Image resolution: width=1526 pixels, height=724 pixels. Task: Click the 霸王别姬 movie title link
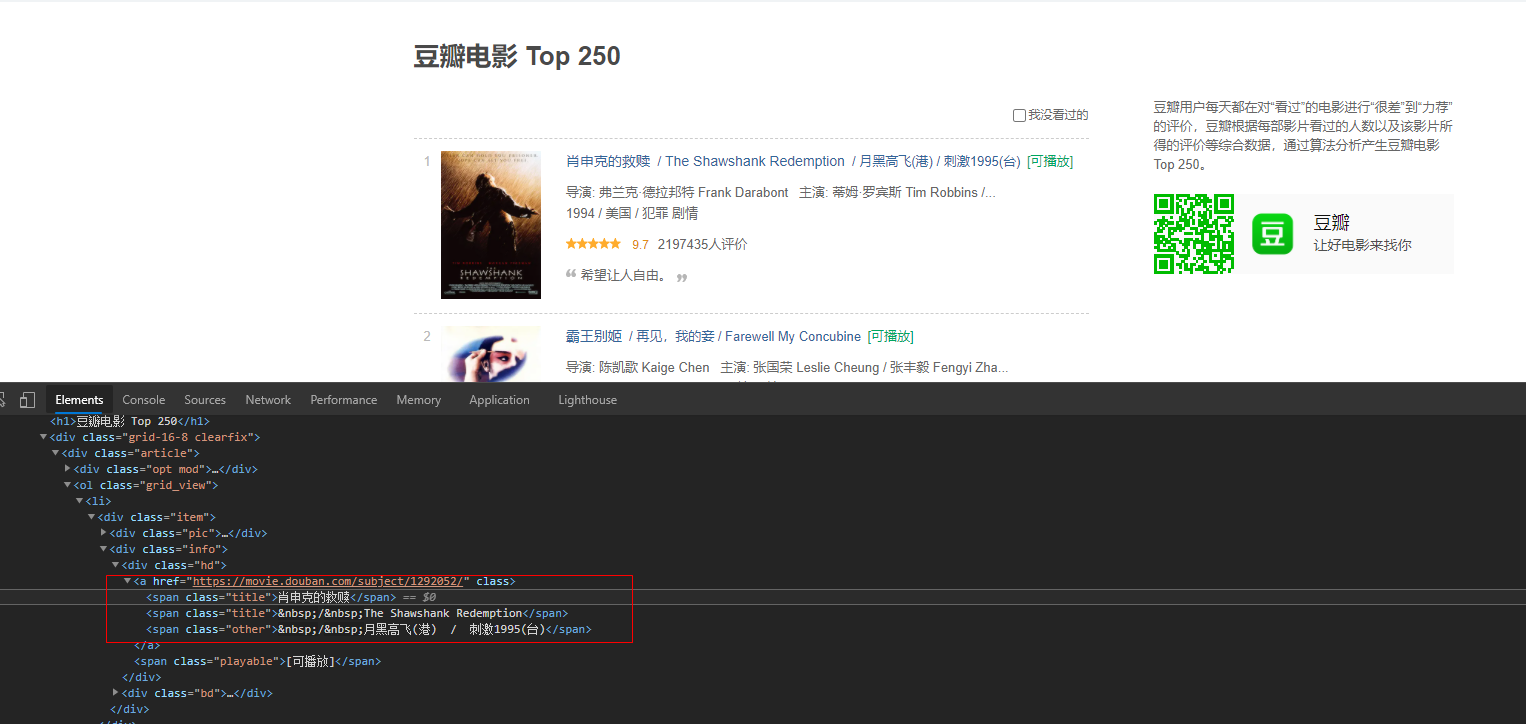594,337
